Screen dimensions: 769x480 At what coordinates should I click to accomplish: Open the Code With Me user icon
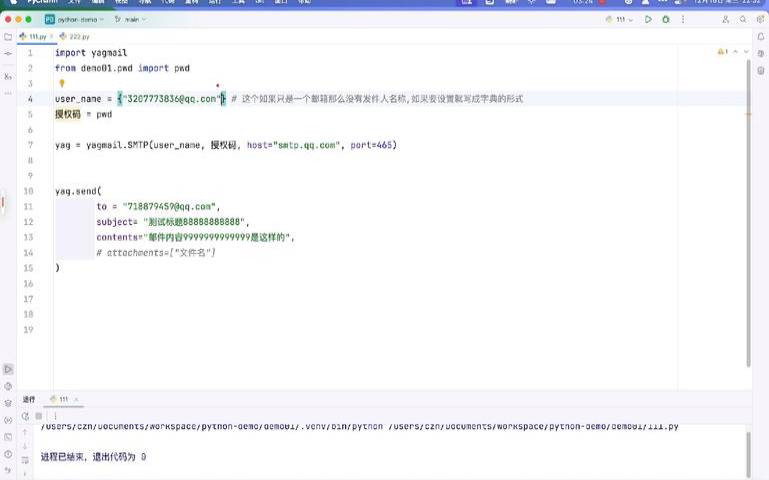click(x=725, y=20)
